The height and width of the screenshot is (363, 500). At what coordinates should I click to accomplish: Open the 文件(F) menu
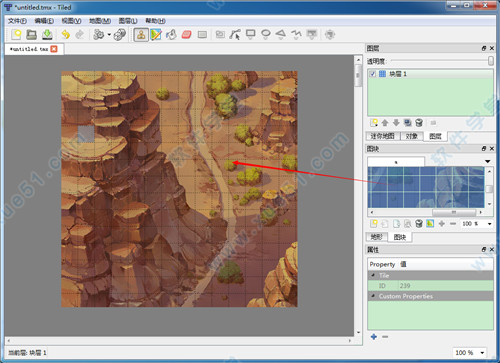(x=17, y=21)
